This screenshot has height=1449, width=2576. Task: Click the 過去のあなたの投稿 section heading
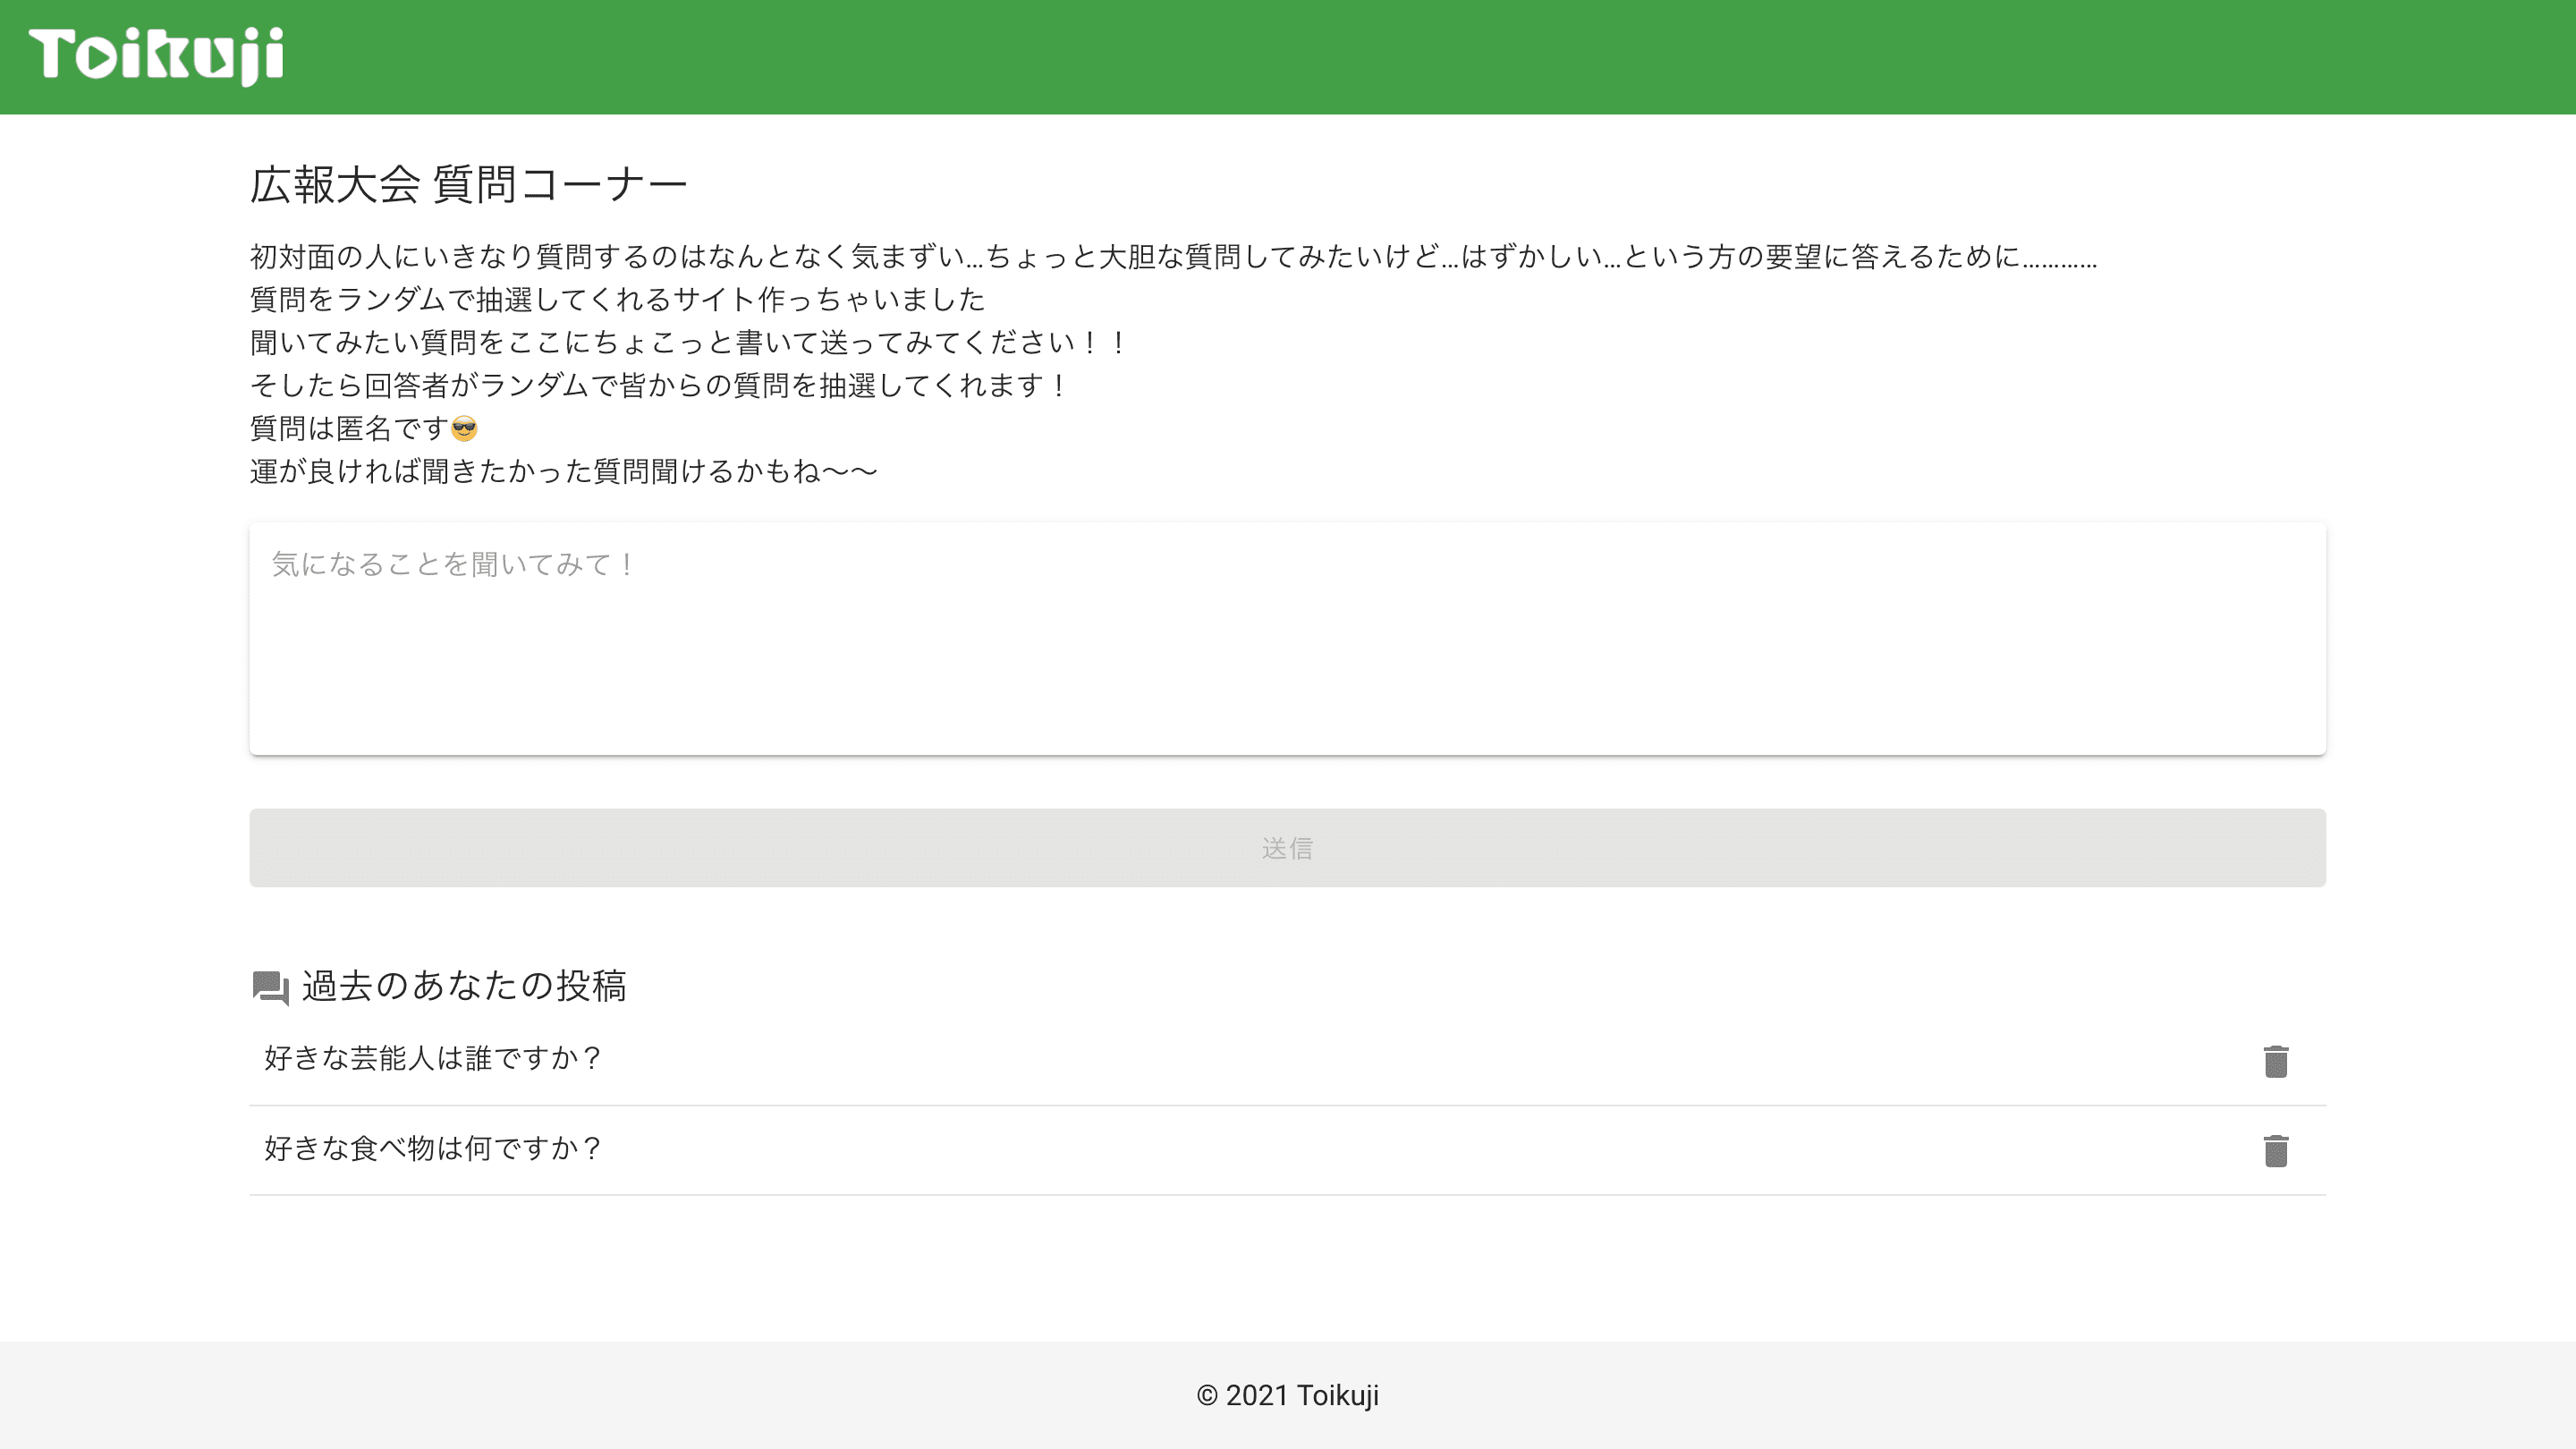[x=464, y=986]
